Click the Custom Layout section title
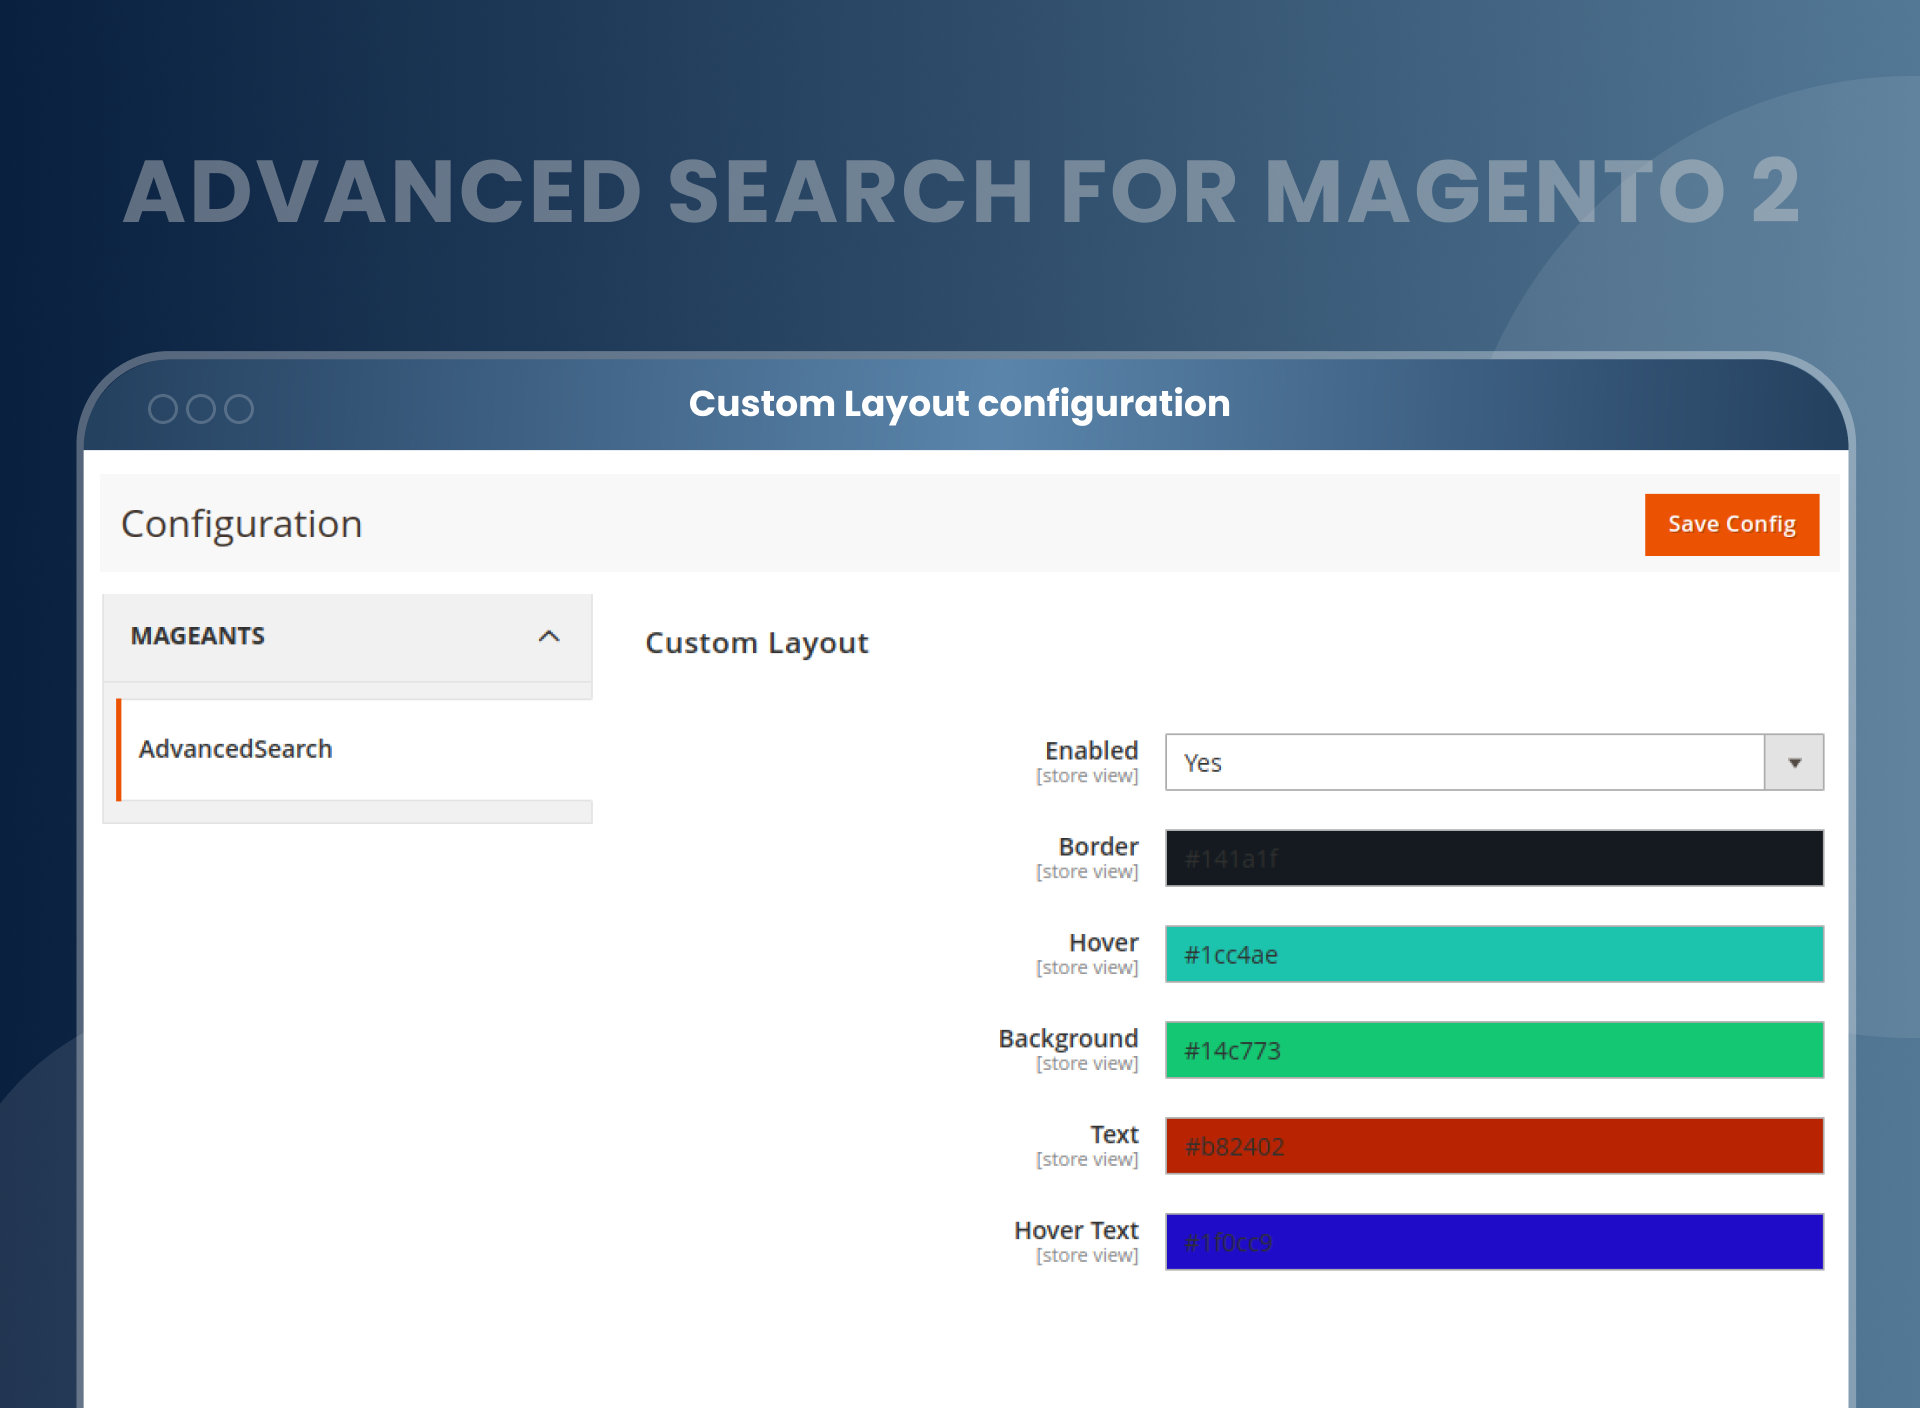 tap(756, 643)
